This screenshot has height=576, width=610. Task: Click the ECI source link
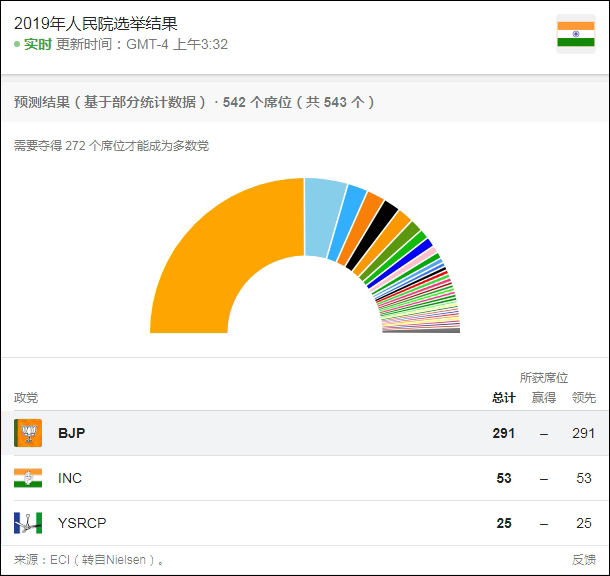(x=54, y=560)
